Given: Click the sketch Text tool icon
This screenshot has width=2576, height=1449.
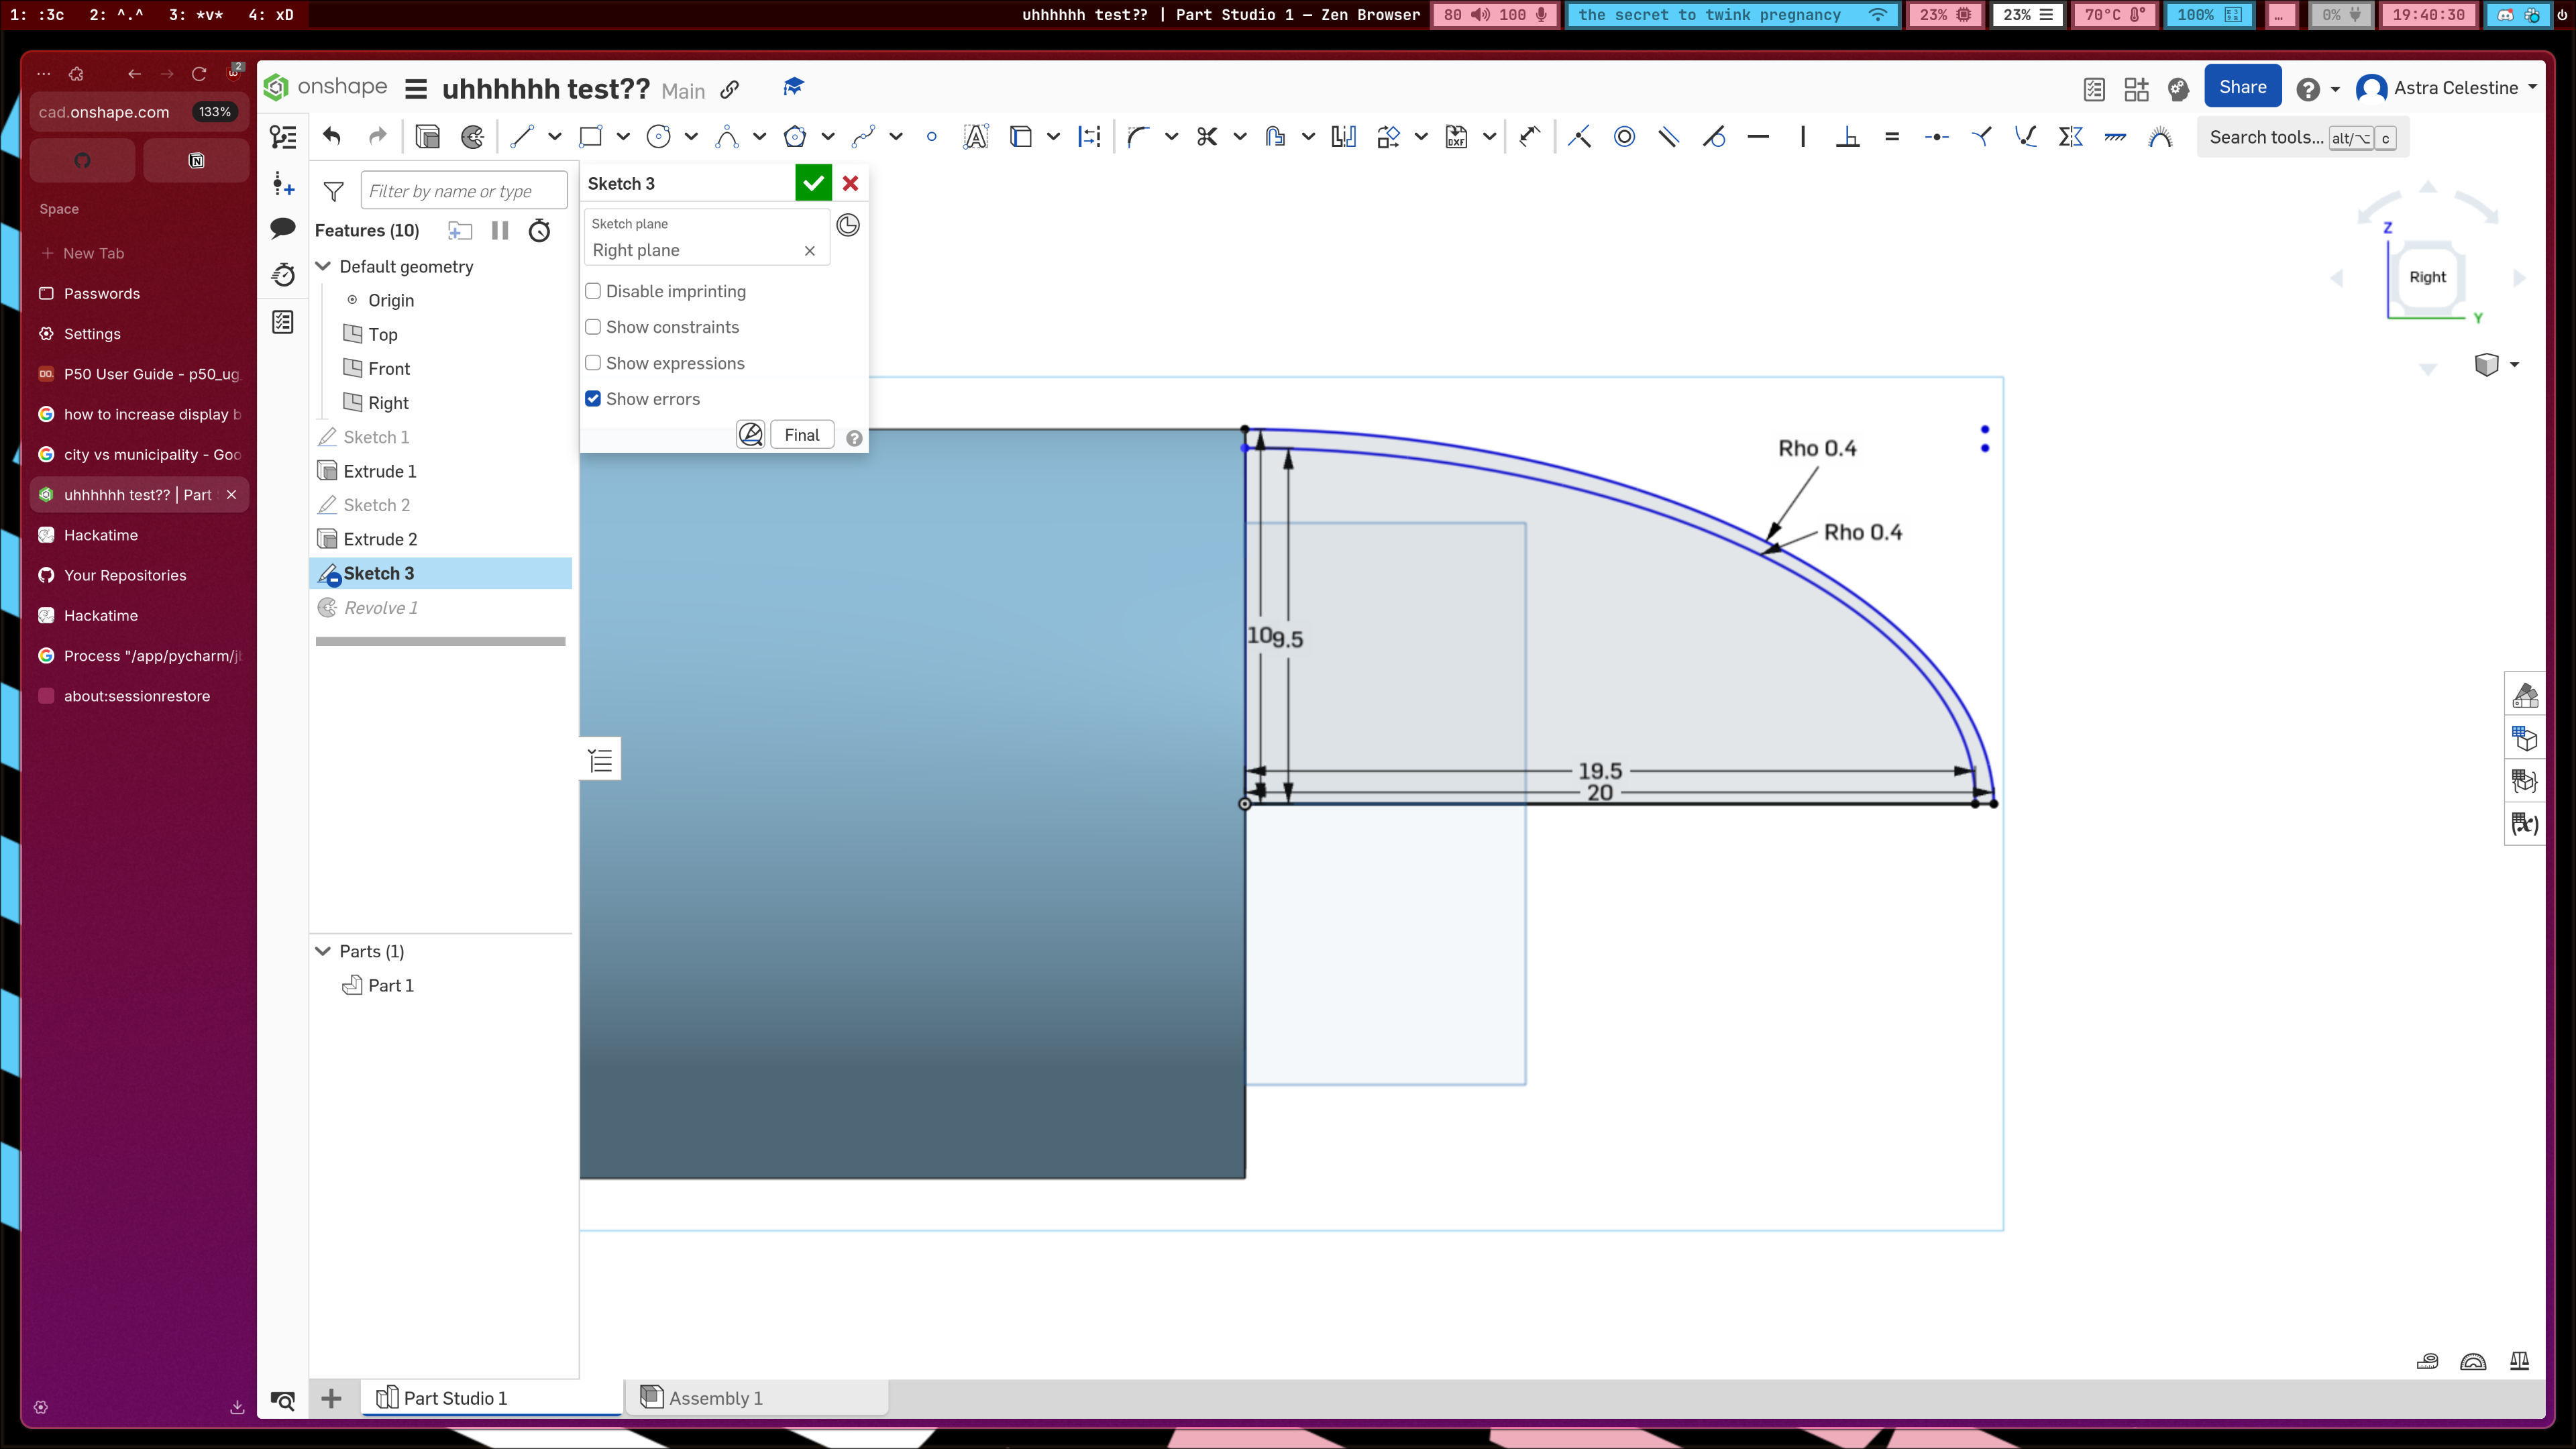Looking at the screenshot, I should 975,137.
